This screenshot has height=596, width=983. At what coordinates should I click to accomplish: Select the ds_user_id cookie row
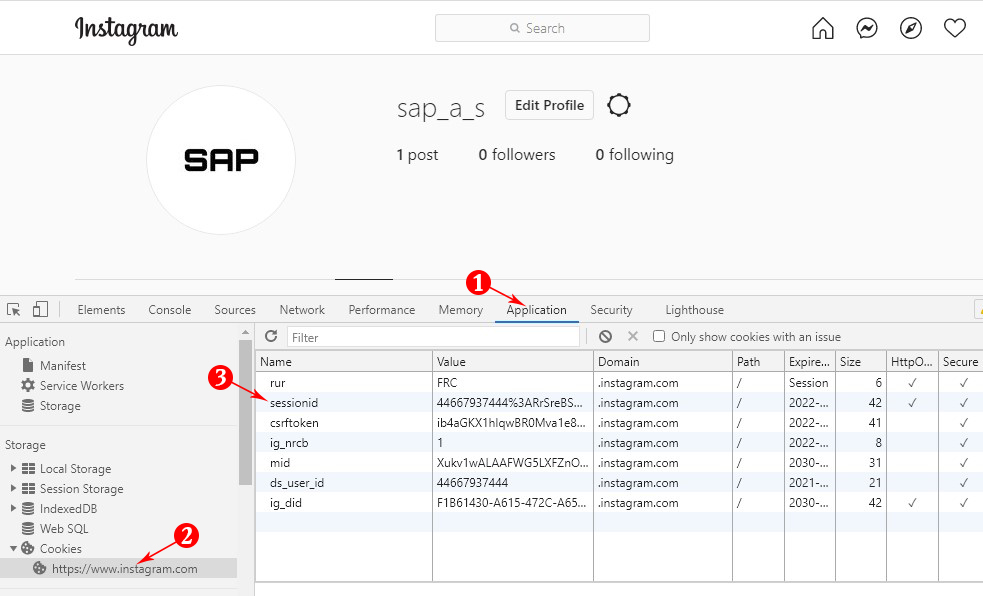pyautogui.click(x=619, y=483)
